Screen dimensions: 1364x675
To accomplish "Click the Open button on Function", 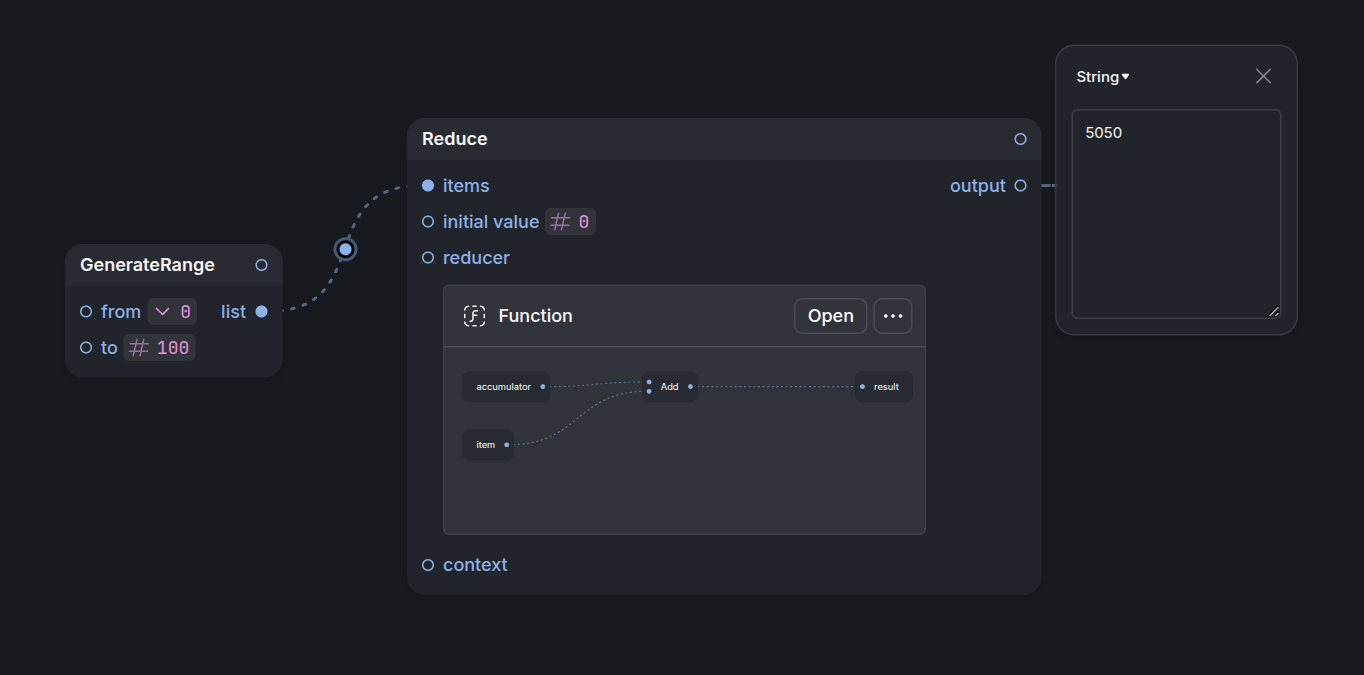I will point(830,316).
